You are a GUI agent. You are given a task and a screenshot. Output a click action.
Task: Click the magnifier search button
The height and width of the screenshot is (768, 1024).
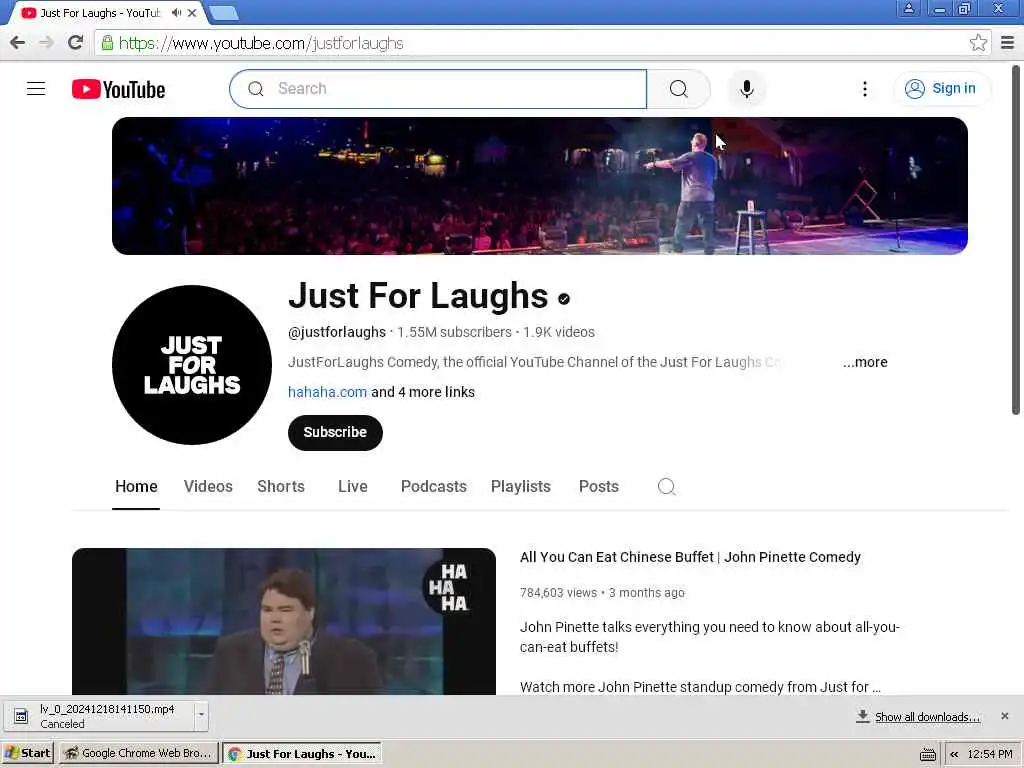(679, 89)
